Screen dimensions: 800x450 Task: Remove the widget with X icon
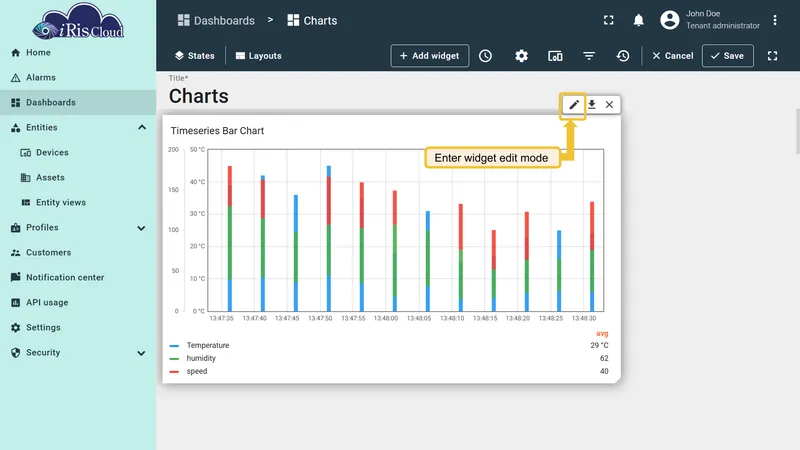[609, 105]
